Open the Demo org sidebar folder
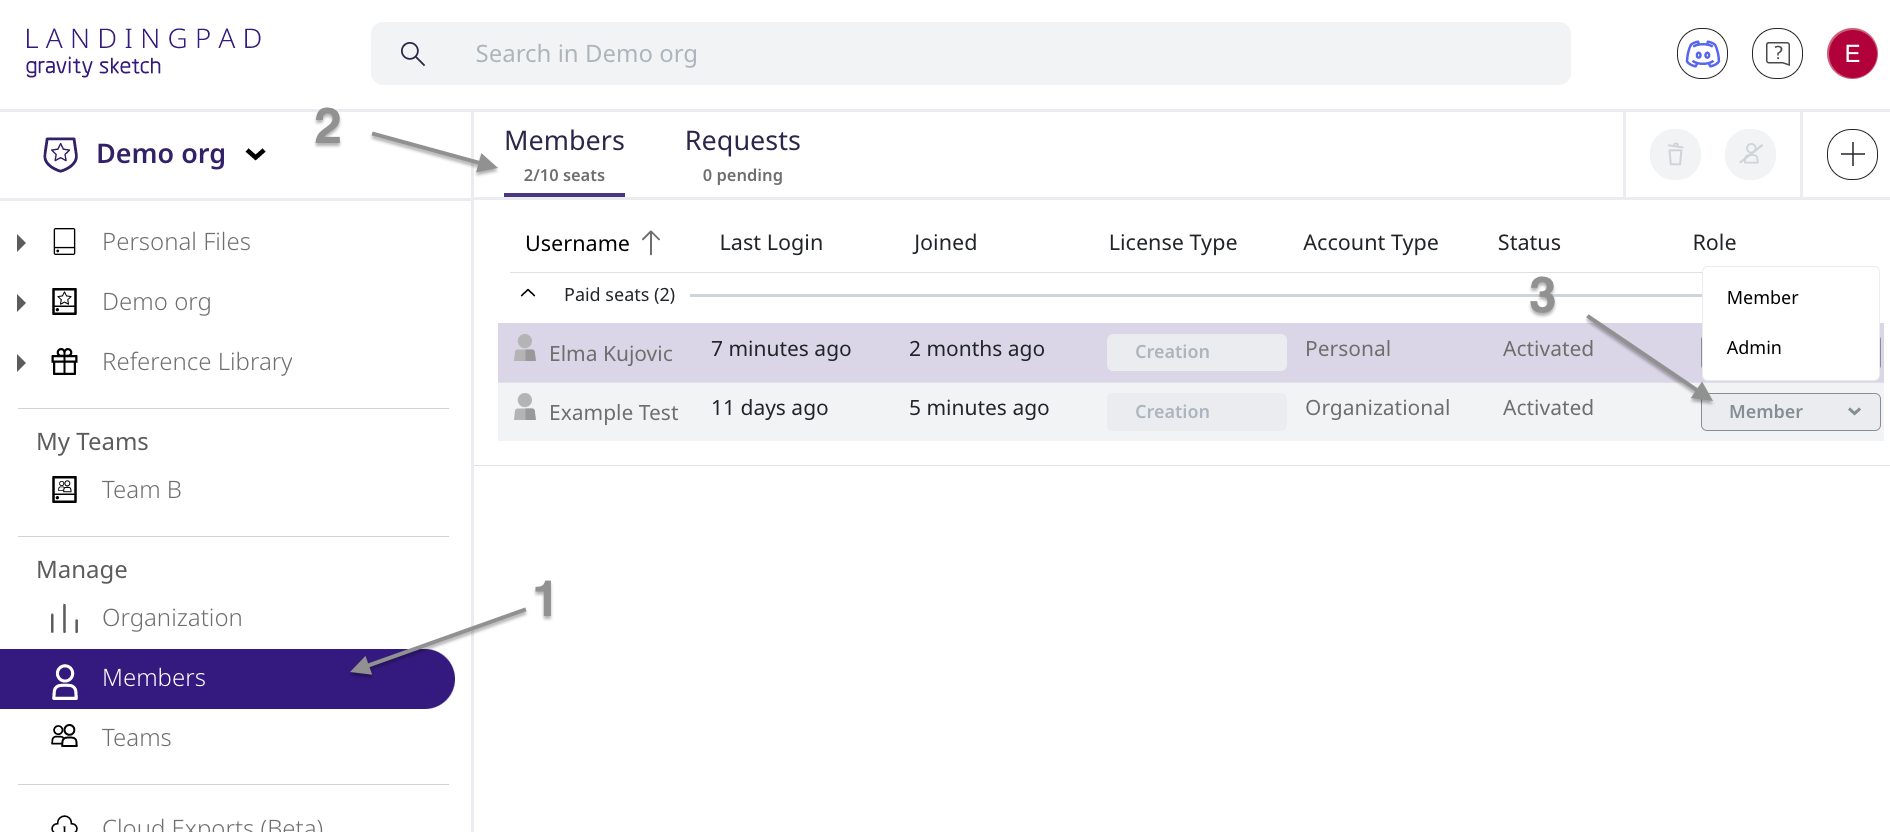Image resolution: width=1890 pixels, height=832 pixels. point(156,302)
